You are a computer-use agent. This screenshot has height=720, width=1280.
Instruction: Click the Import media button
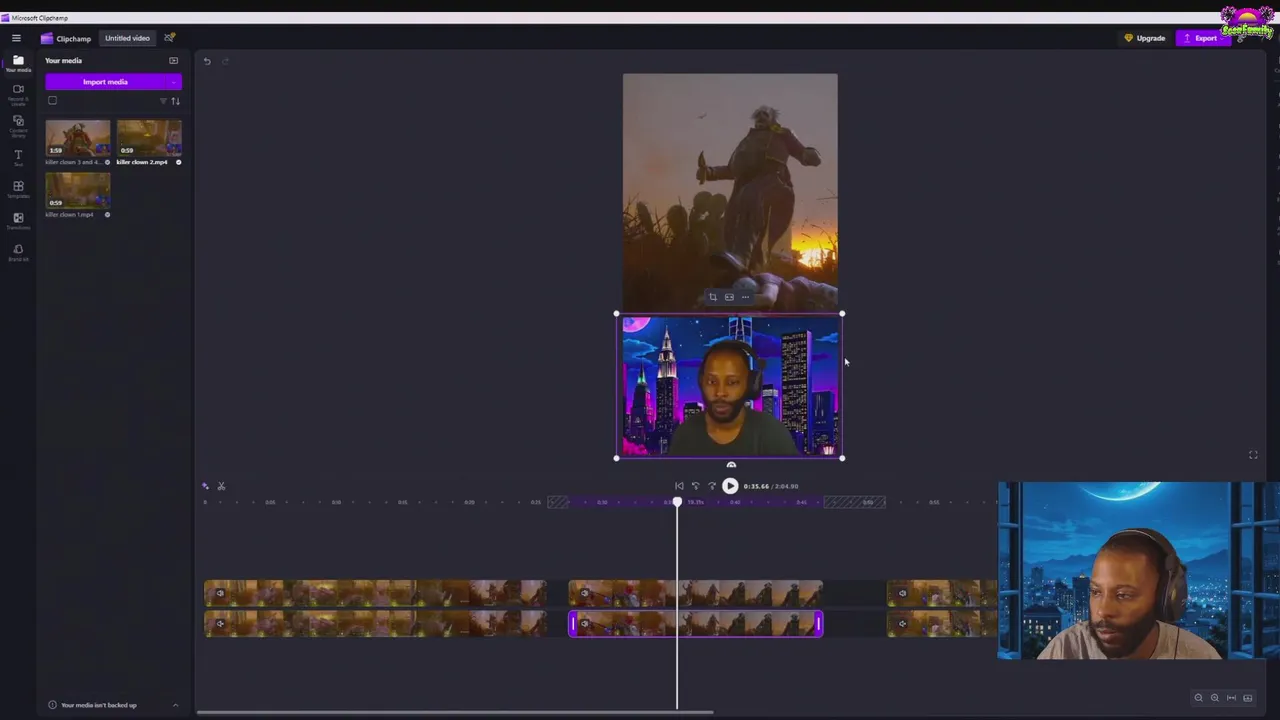[105, 82]
